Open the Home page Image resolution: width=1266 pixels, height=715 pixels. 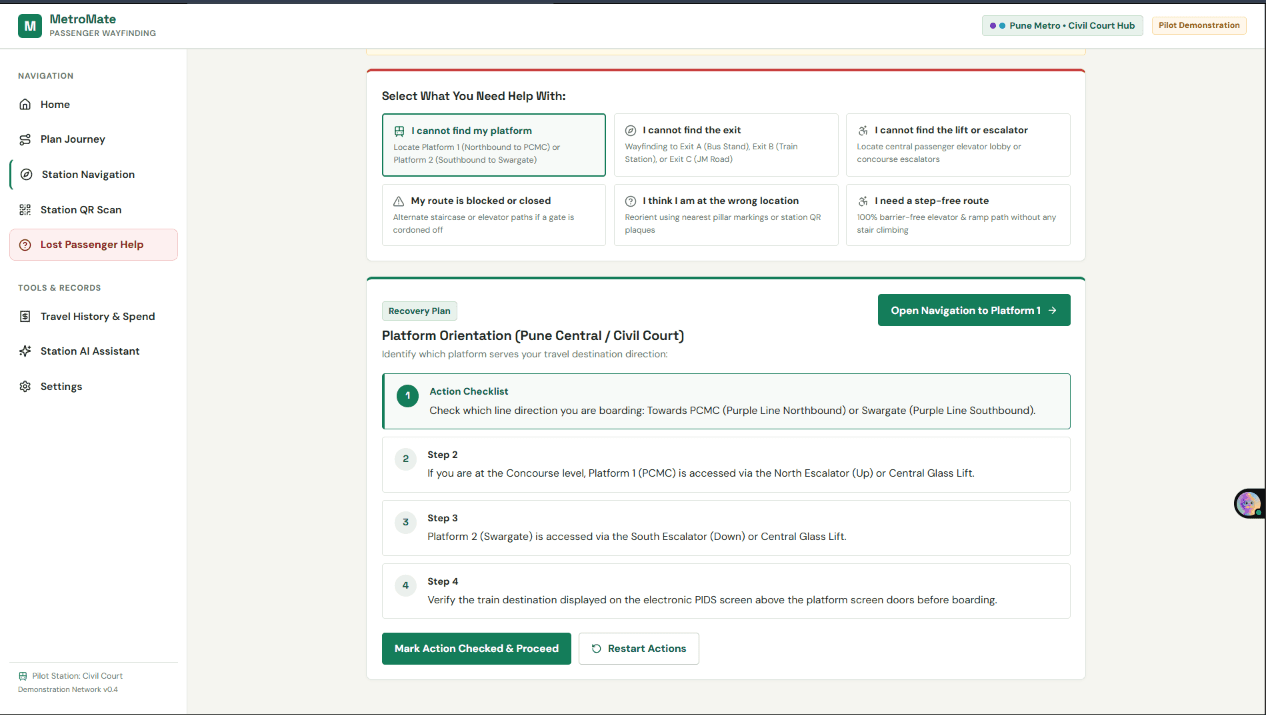93,104
